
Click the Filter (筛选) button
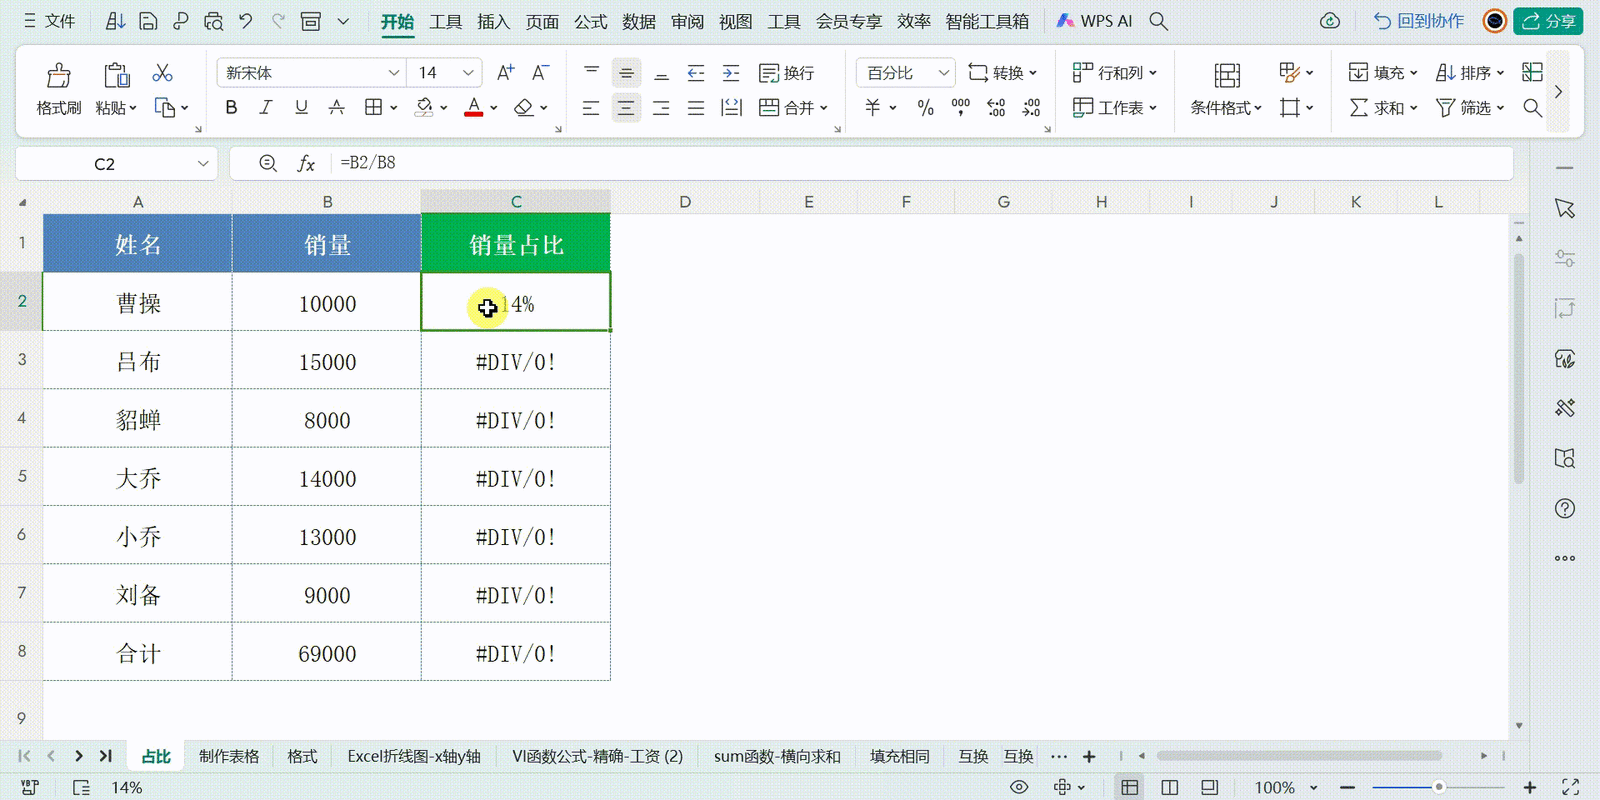[x=1470, y=107]
